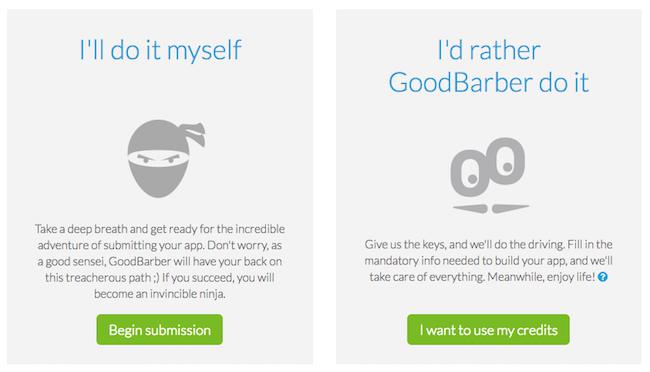Click the "Meanwhile, enjoy life!" text
This screenshot has height=372, width=650.
[x=541, y=277]
